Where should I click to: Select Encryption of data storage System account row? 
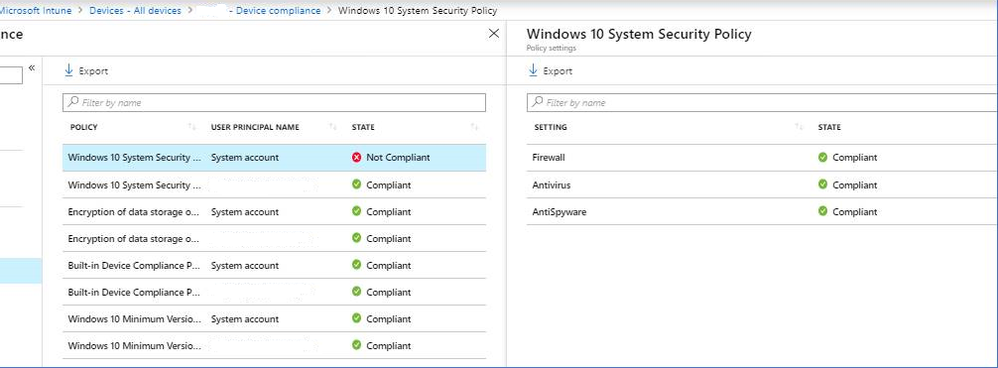274,211
